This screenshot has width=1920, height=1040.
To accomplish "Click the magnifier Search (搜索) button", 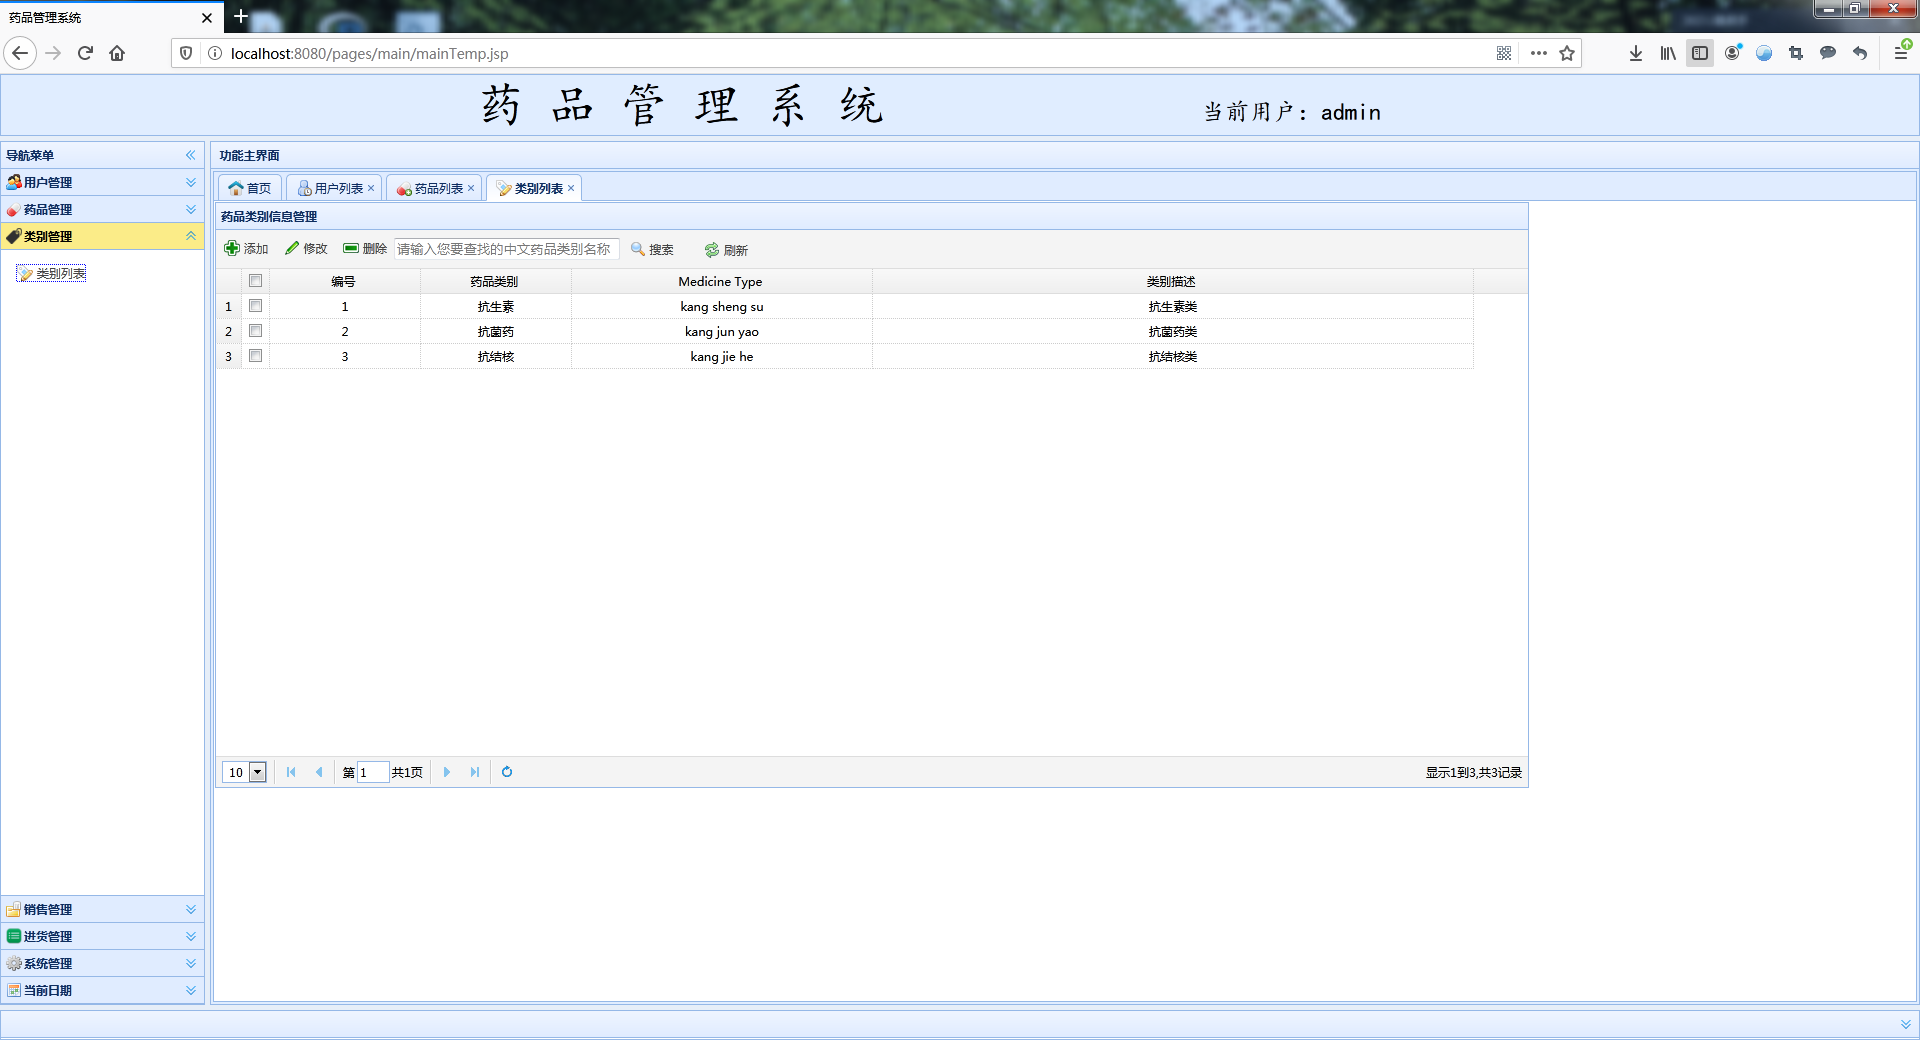I will [x=652, y=249].
